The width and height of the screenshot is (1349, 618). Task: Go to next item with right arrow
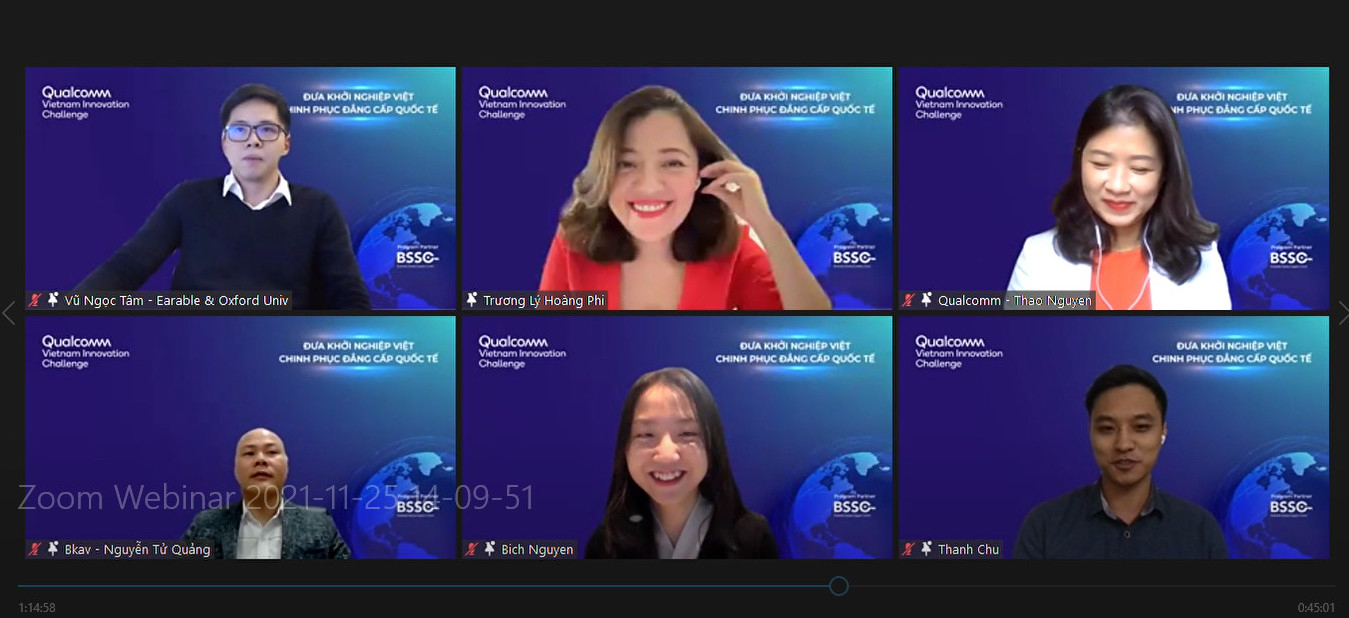[x=1342, y=313]
